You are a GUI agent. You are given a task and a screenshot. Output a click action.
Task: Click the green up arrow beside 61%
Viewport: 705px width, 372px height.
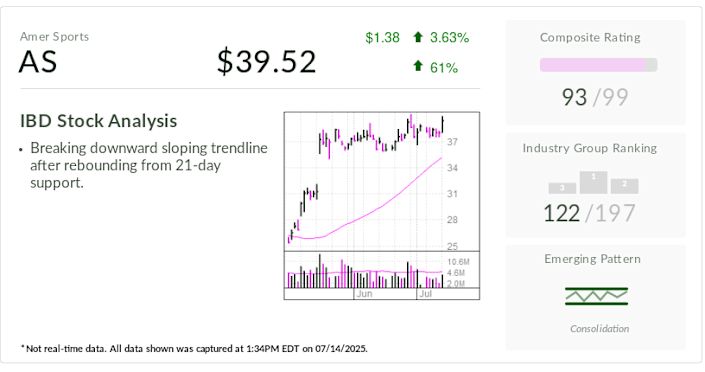pos(418,66)
